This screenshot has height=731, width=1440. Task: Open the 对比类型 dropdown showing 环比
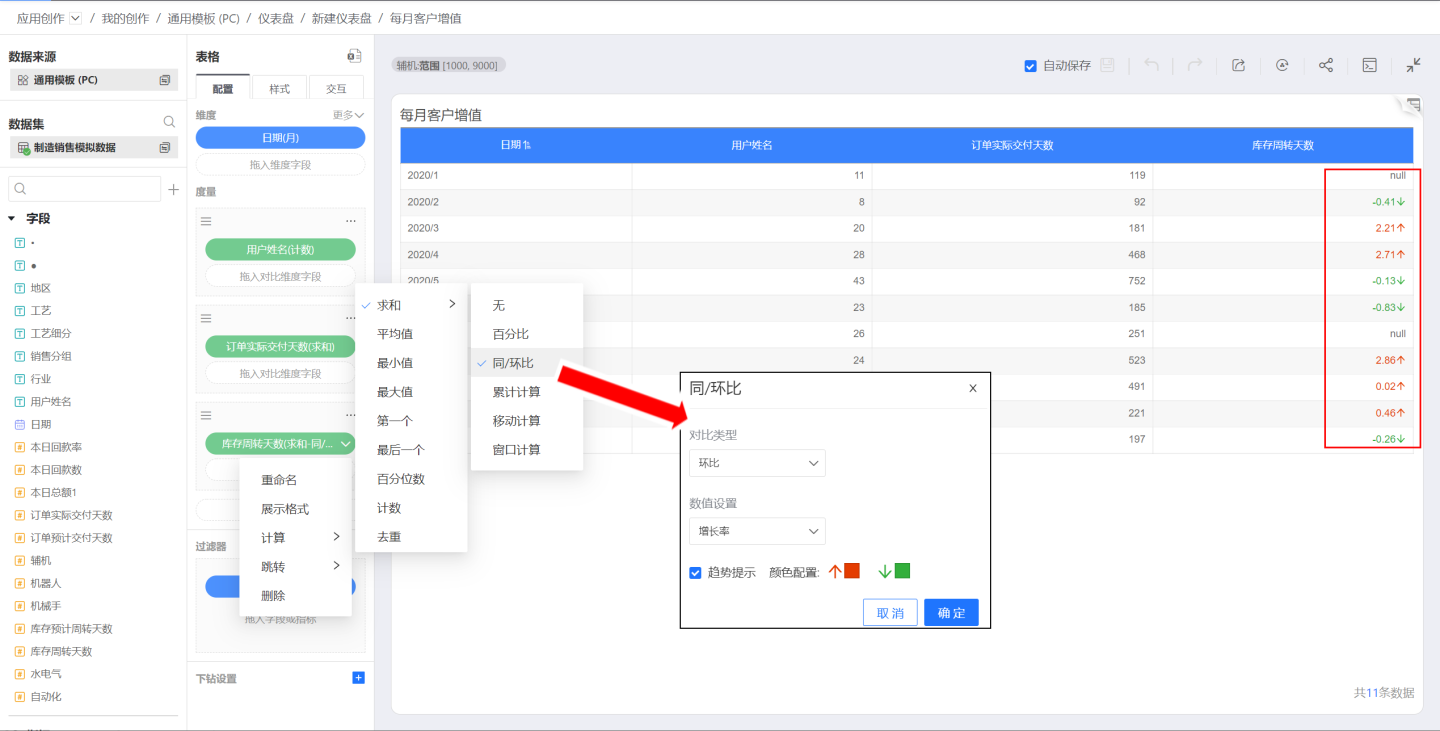(x=757, y=463)
